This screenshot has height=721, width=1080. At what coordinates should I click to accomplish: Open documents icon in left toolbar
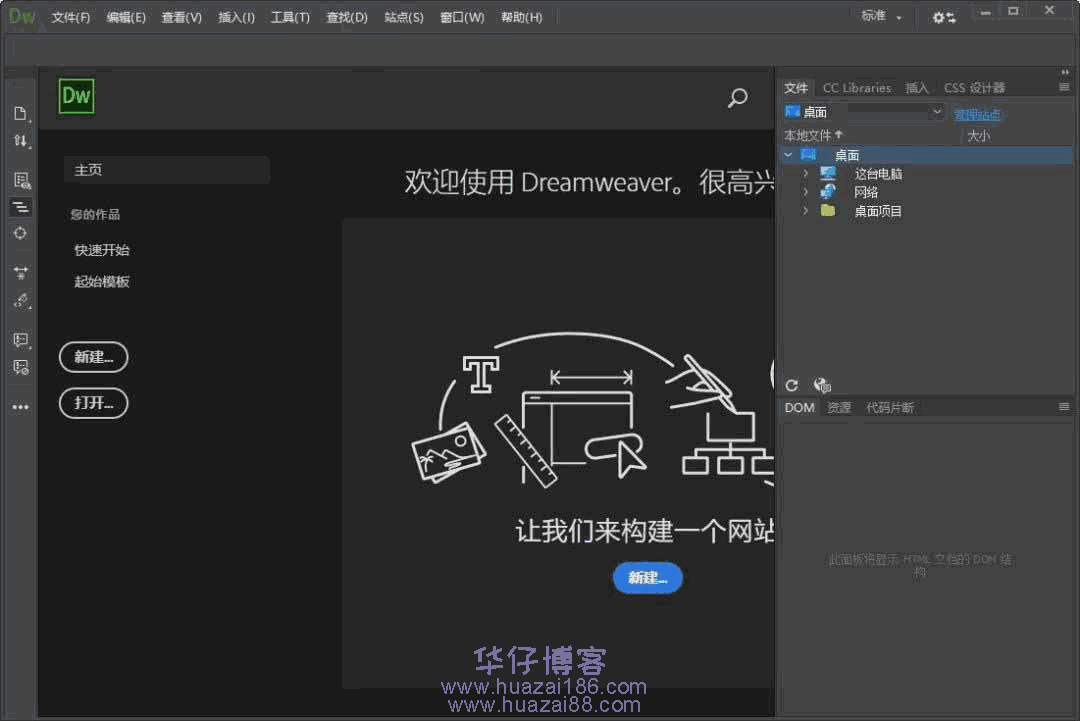pos(20,113)
